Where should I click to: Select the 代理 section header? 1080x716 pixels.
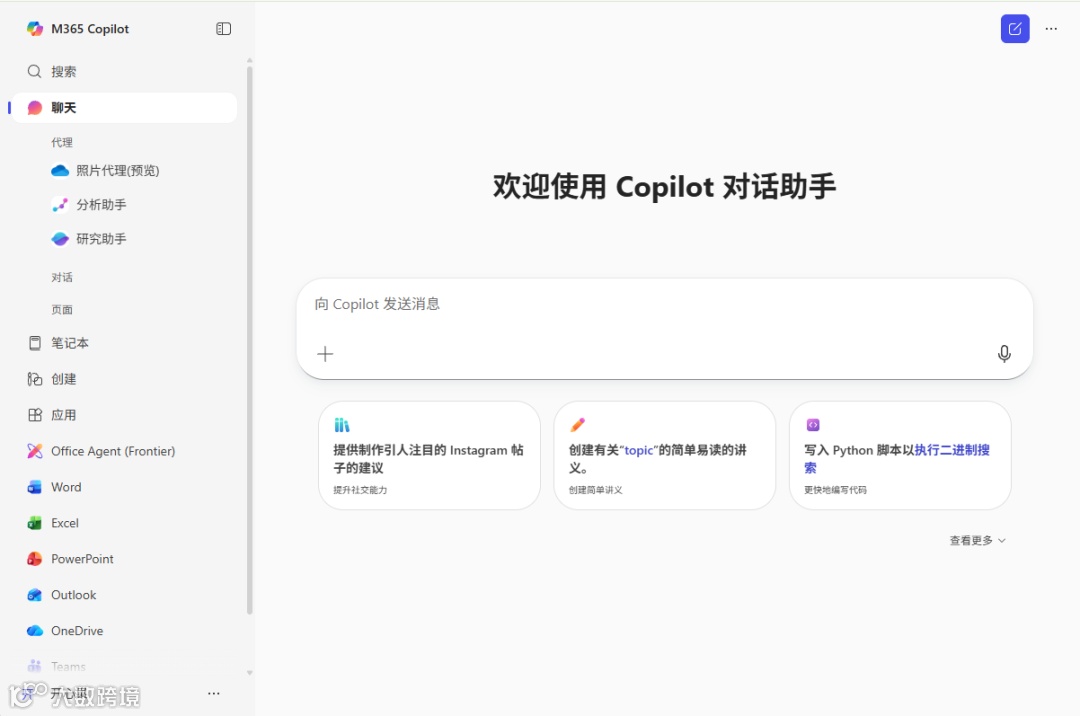pos(62,143)
